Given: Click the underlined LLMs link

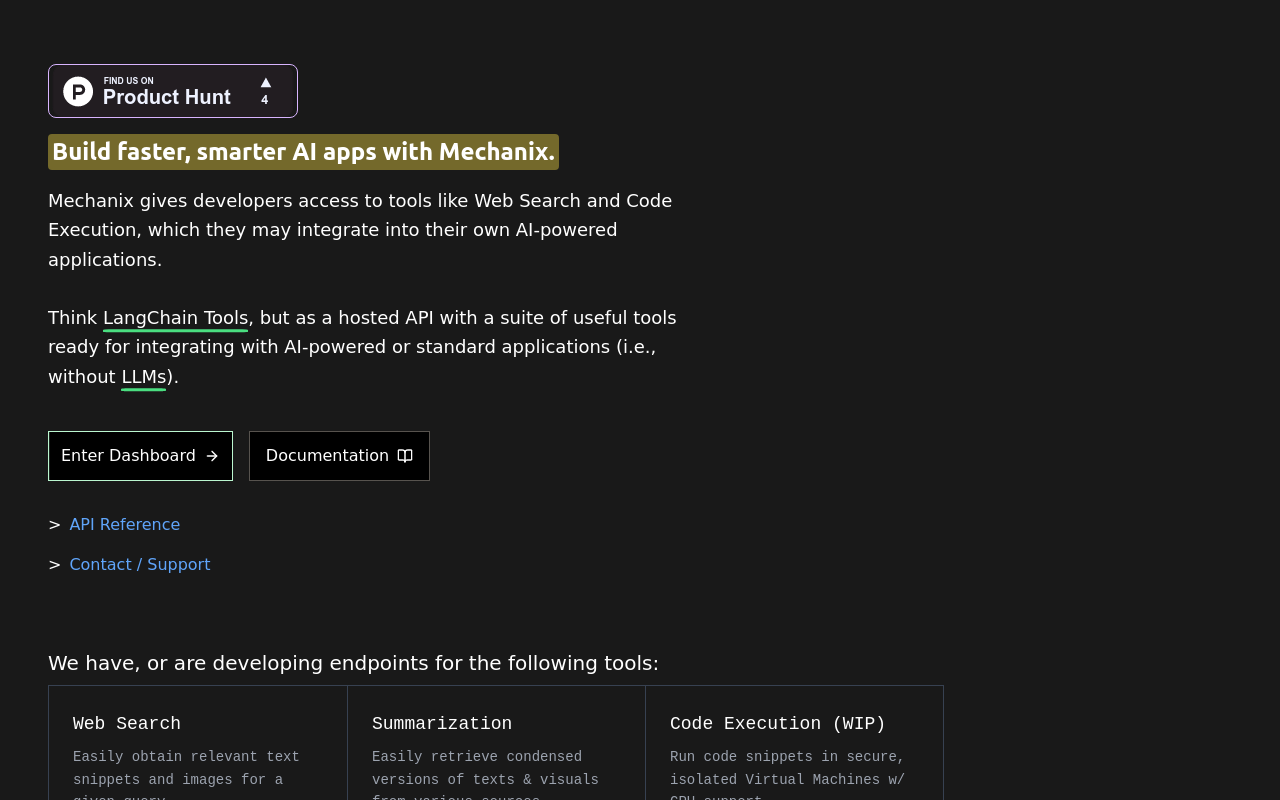Looking at the screenshot, I should pyautogui.click(x=143, y=377).
